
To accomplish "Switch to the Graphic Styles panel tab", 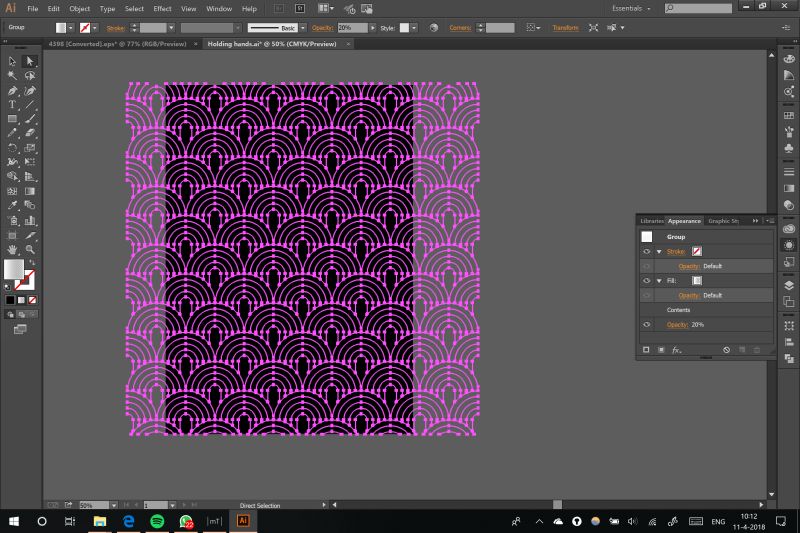I will point(723,221).
